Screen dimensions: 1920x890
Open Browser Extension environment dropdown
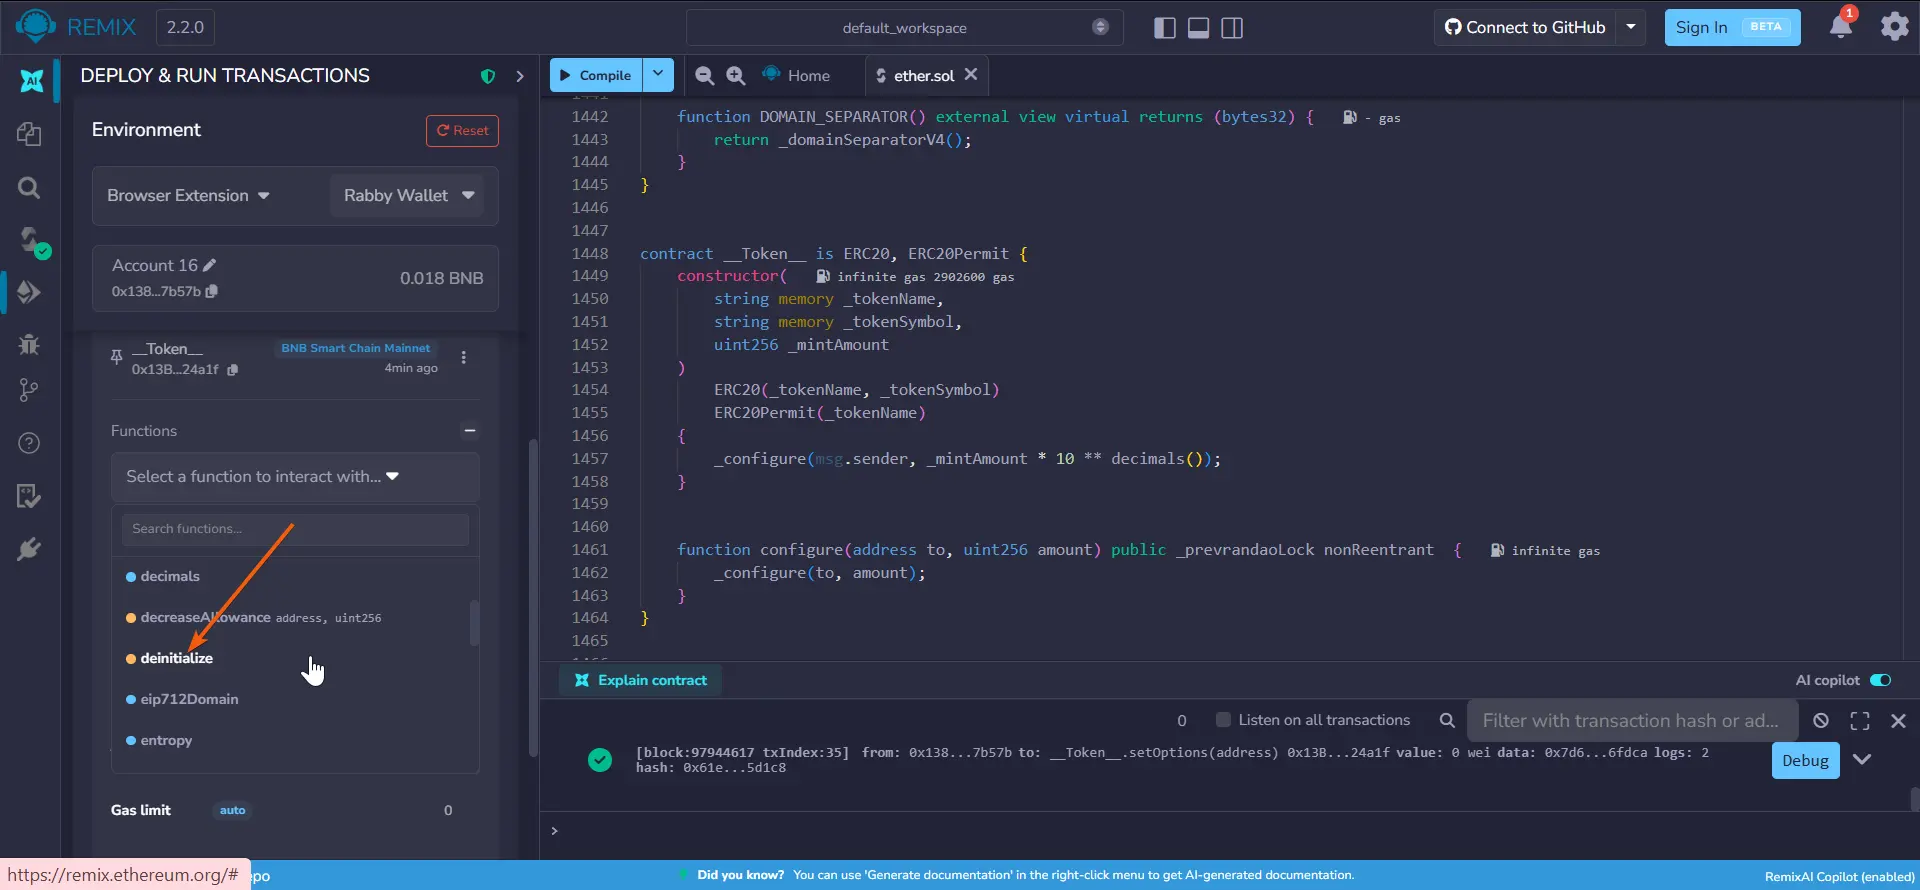coord(188,196)
